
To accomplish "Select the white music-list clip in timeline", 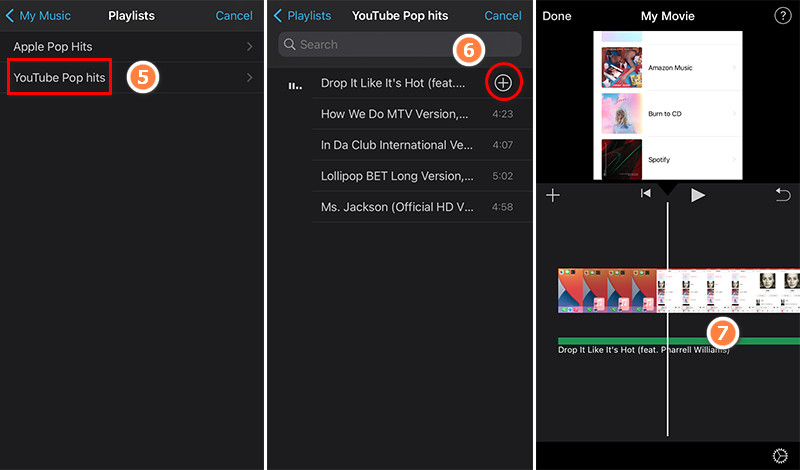I will [x=728, y=290].
